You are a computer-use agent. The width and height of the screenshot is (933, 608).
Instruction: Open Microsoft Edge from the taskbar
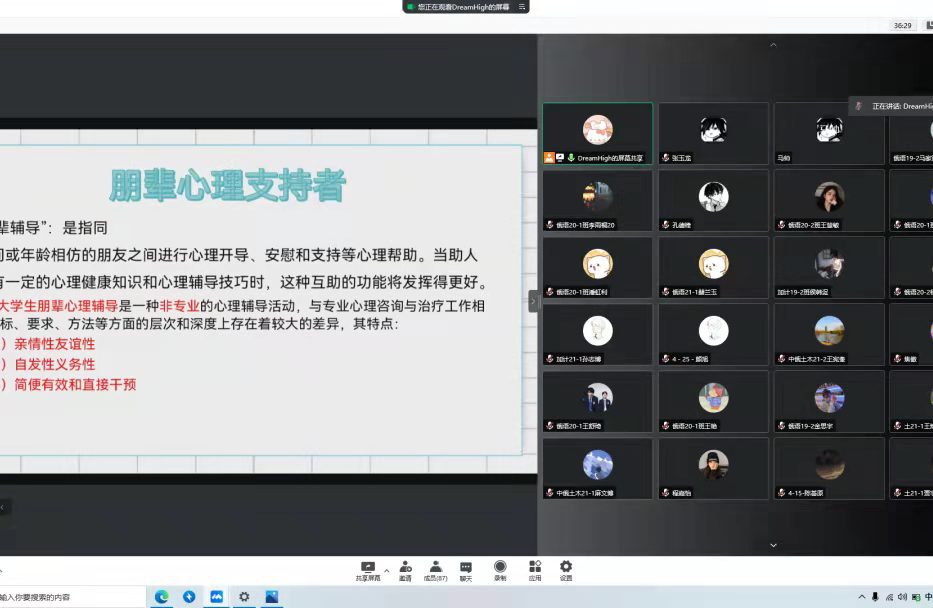point(161,597)
